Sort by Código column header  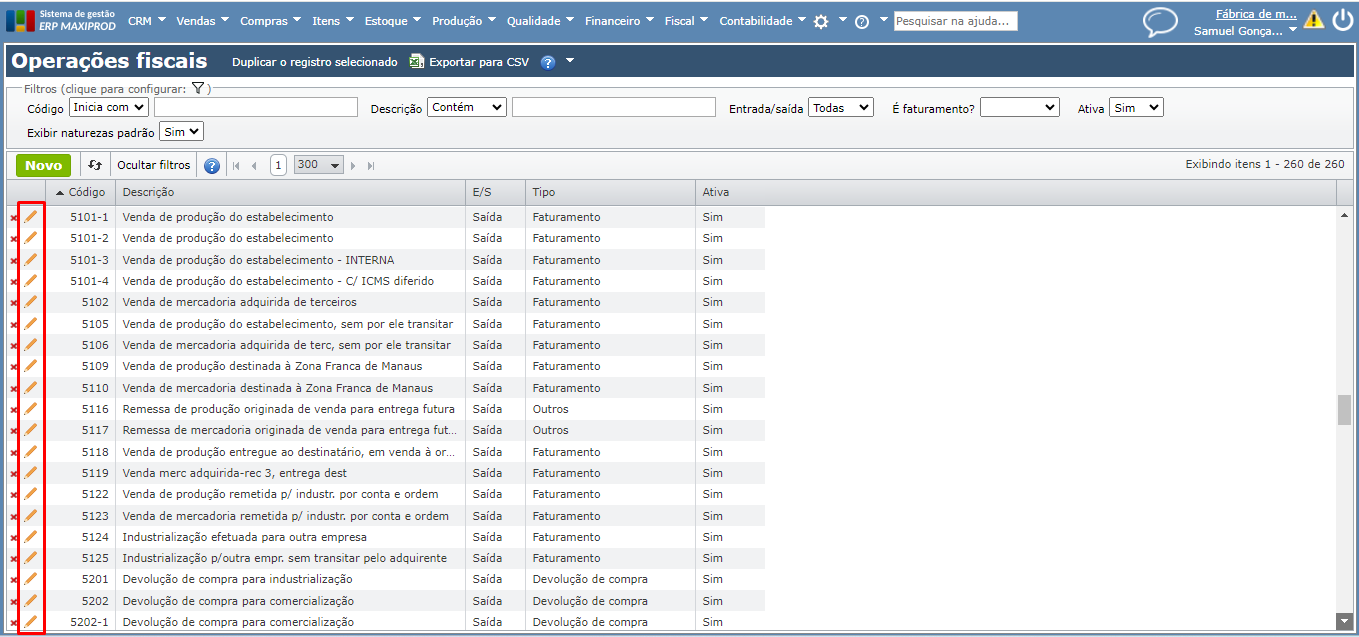coord(80,192)
